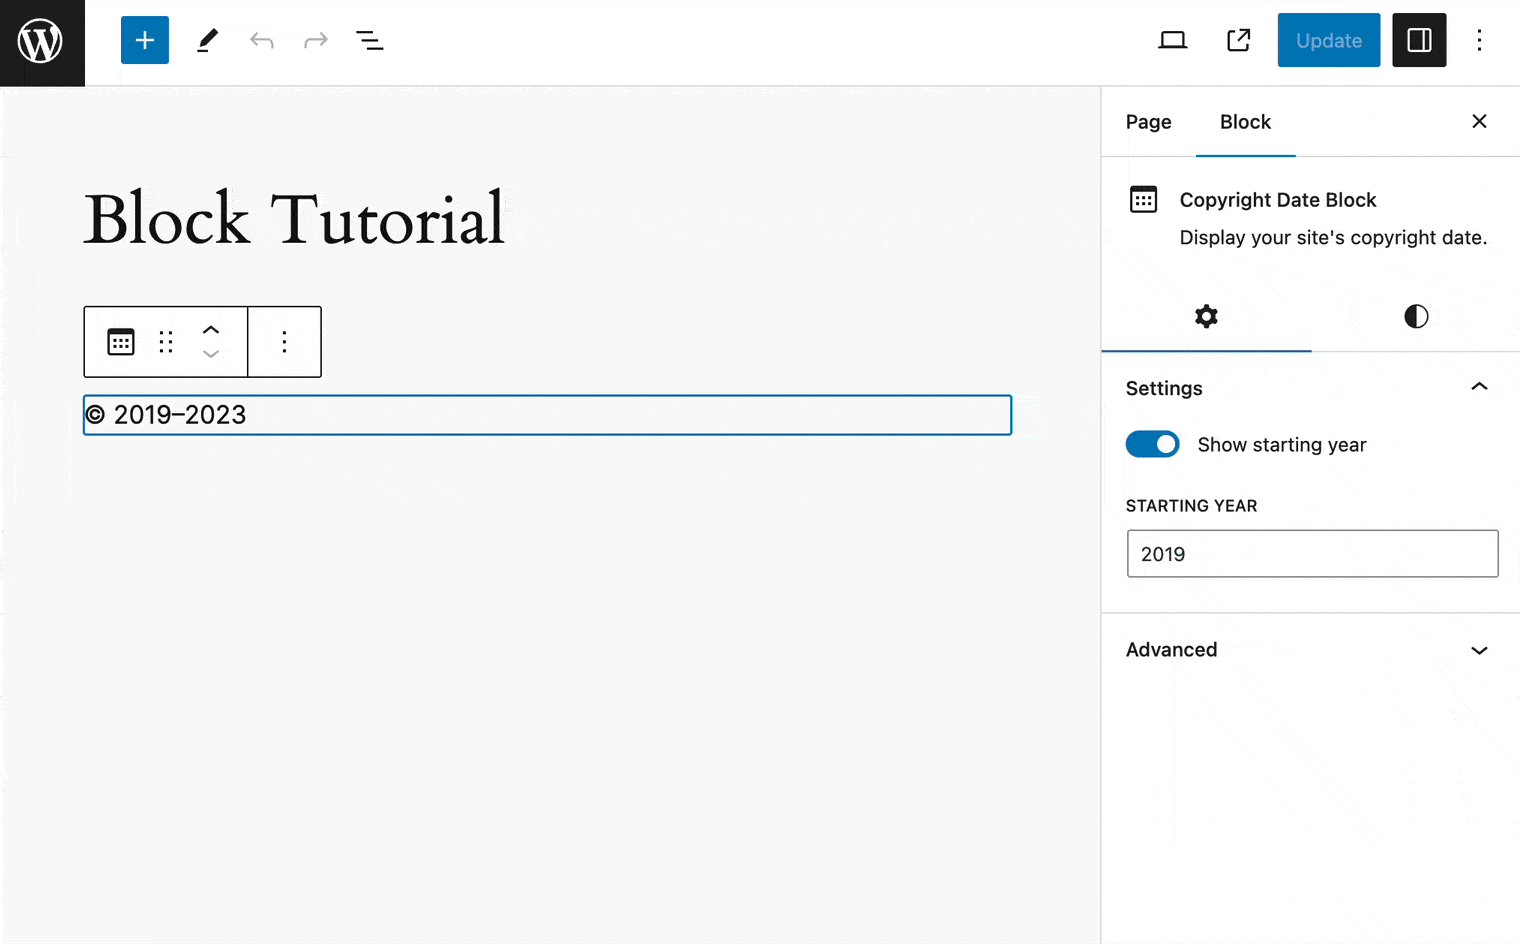
Task: Open the block inserter
Action: (144, 40)
